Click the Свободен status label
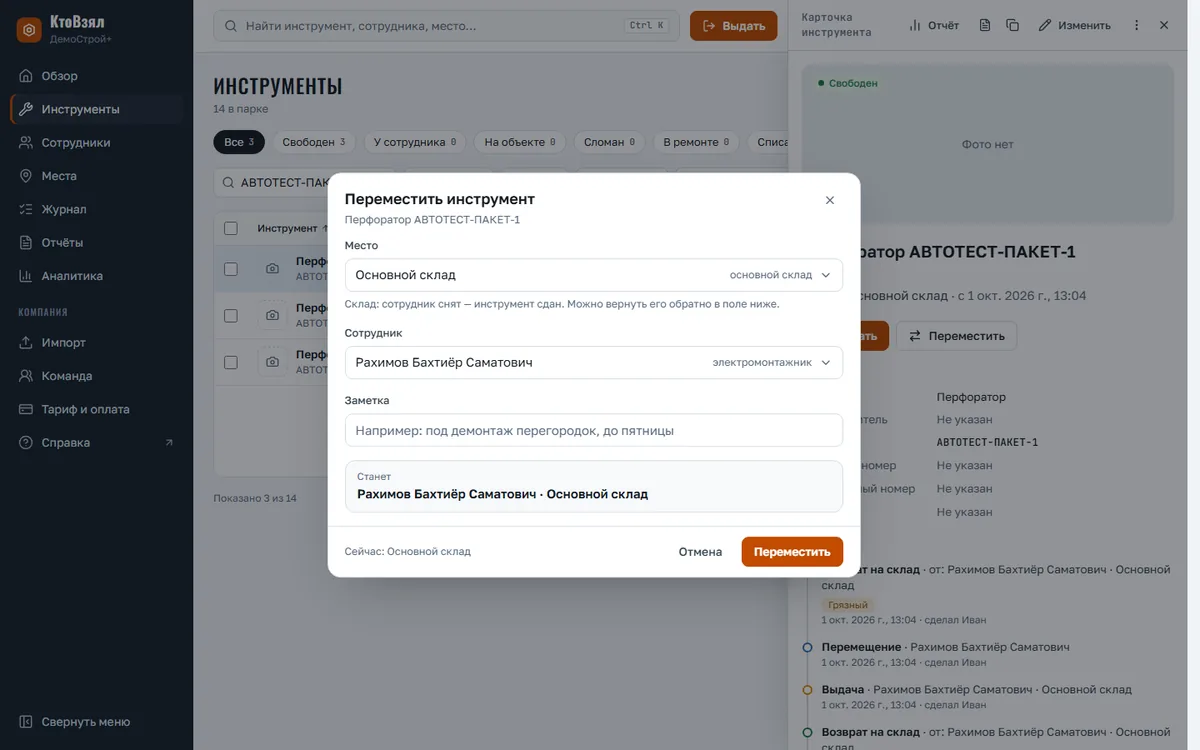The image size is (1200, 750). click(x=848, y=83)
